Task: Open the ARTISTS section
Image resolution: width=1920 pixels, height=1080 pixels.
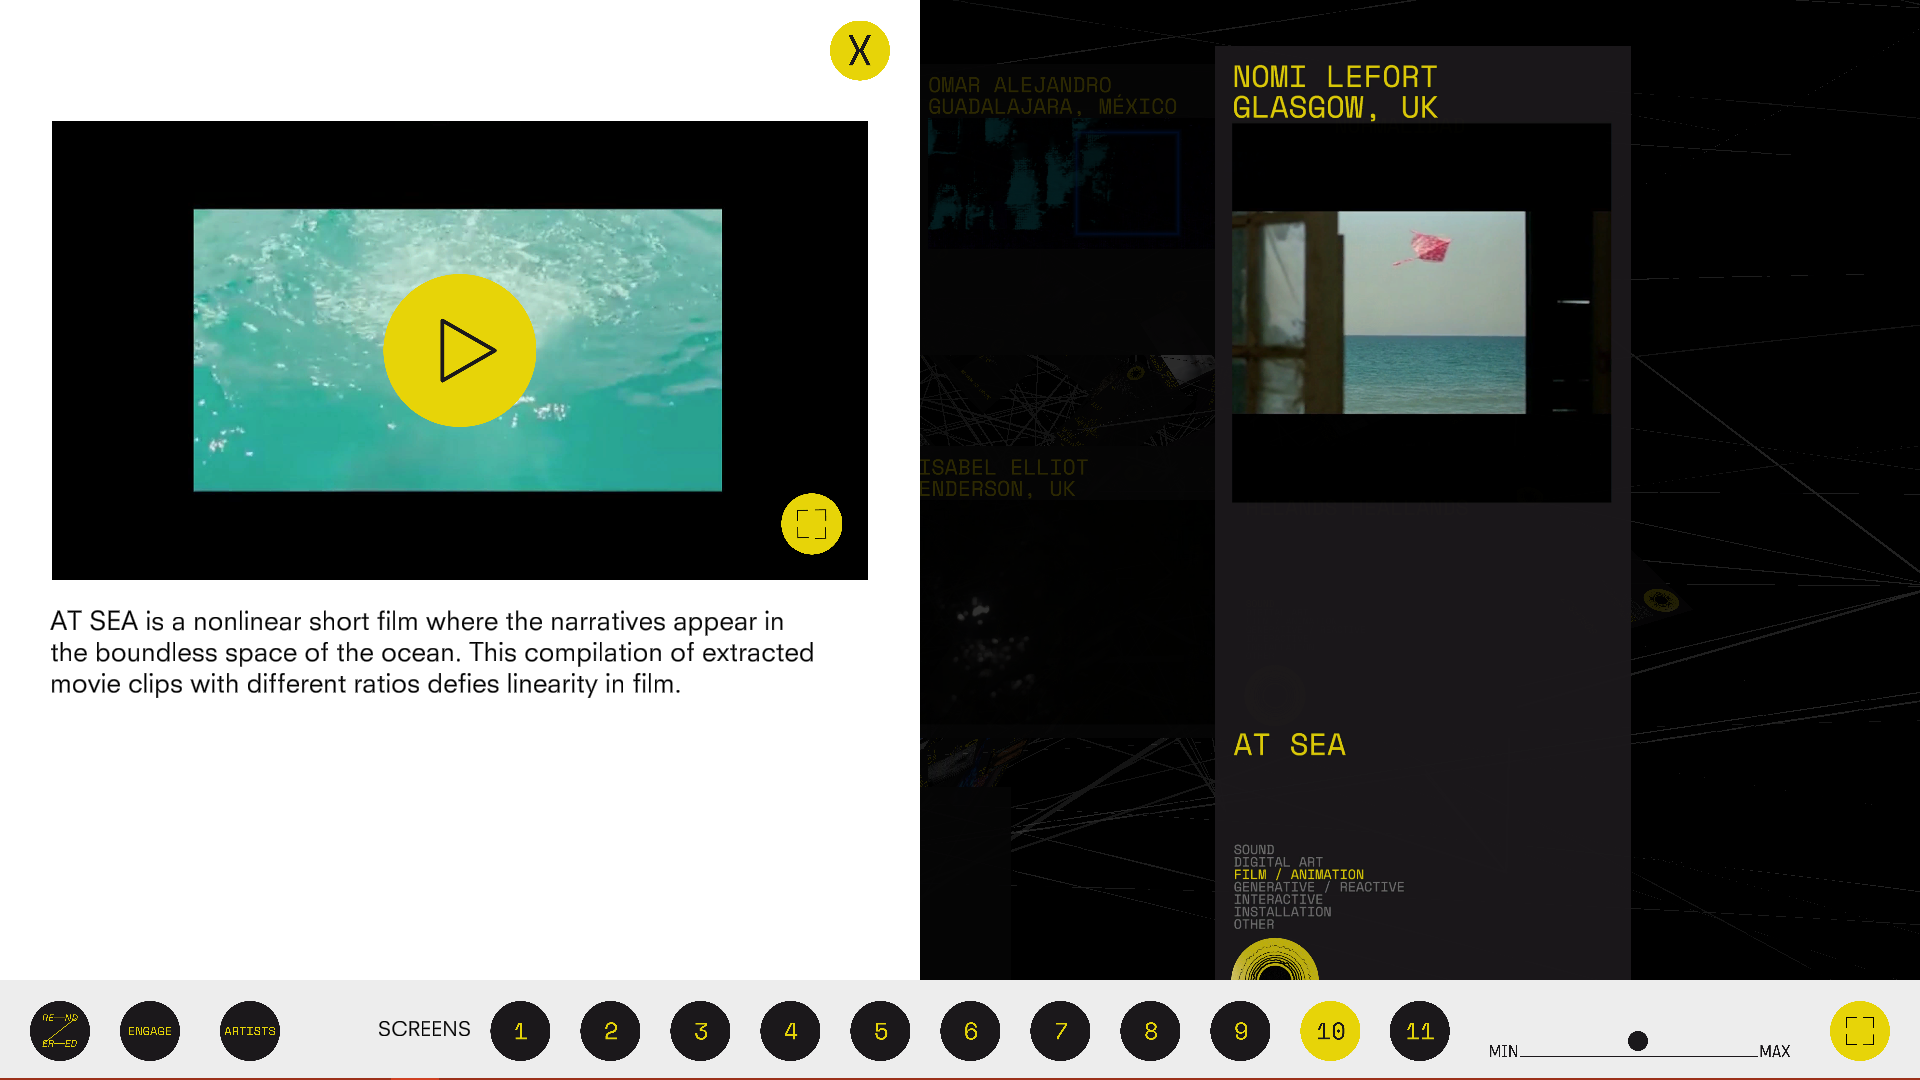Action: 250,1031
